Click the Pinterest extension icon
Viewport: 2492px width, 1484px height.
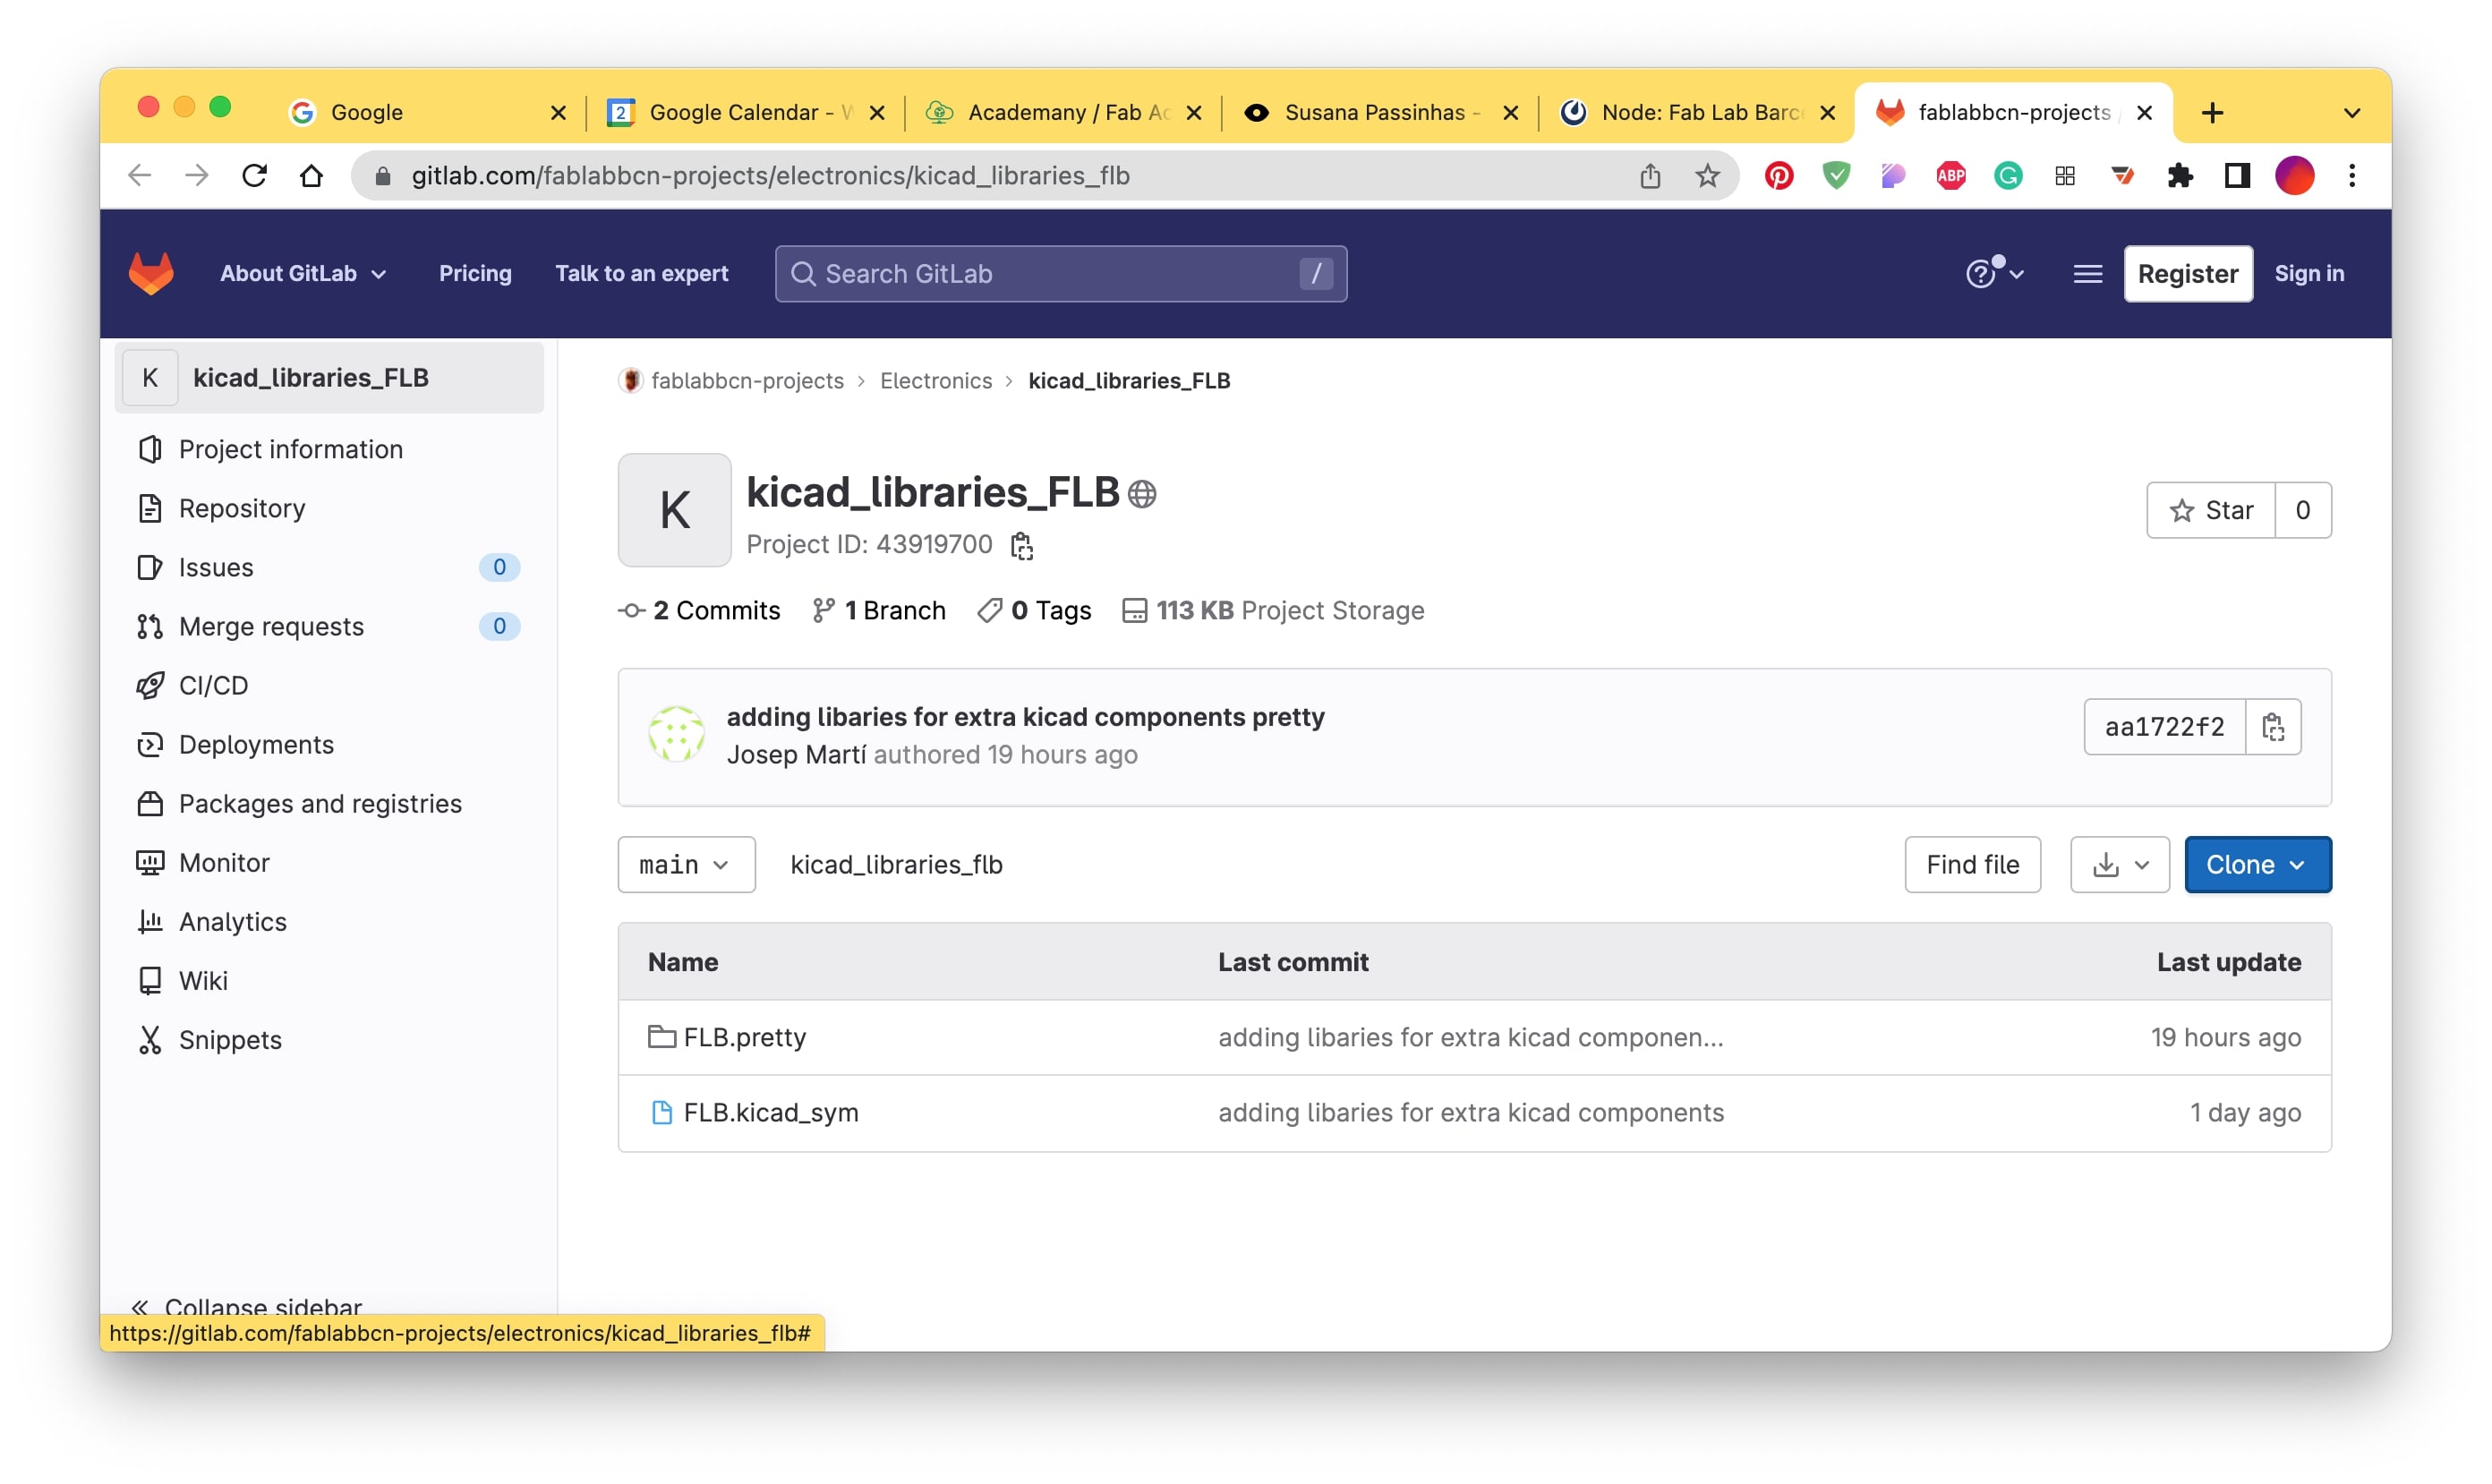tap(1778, 176)
